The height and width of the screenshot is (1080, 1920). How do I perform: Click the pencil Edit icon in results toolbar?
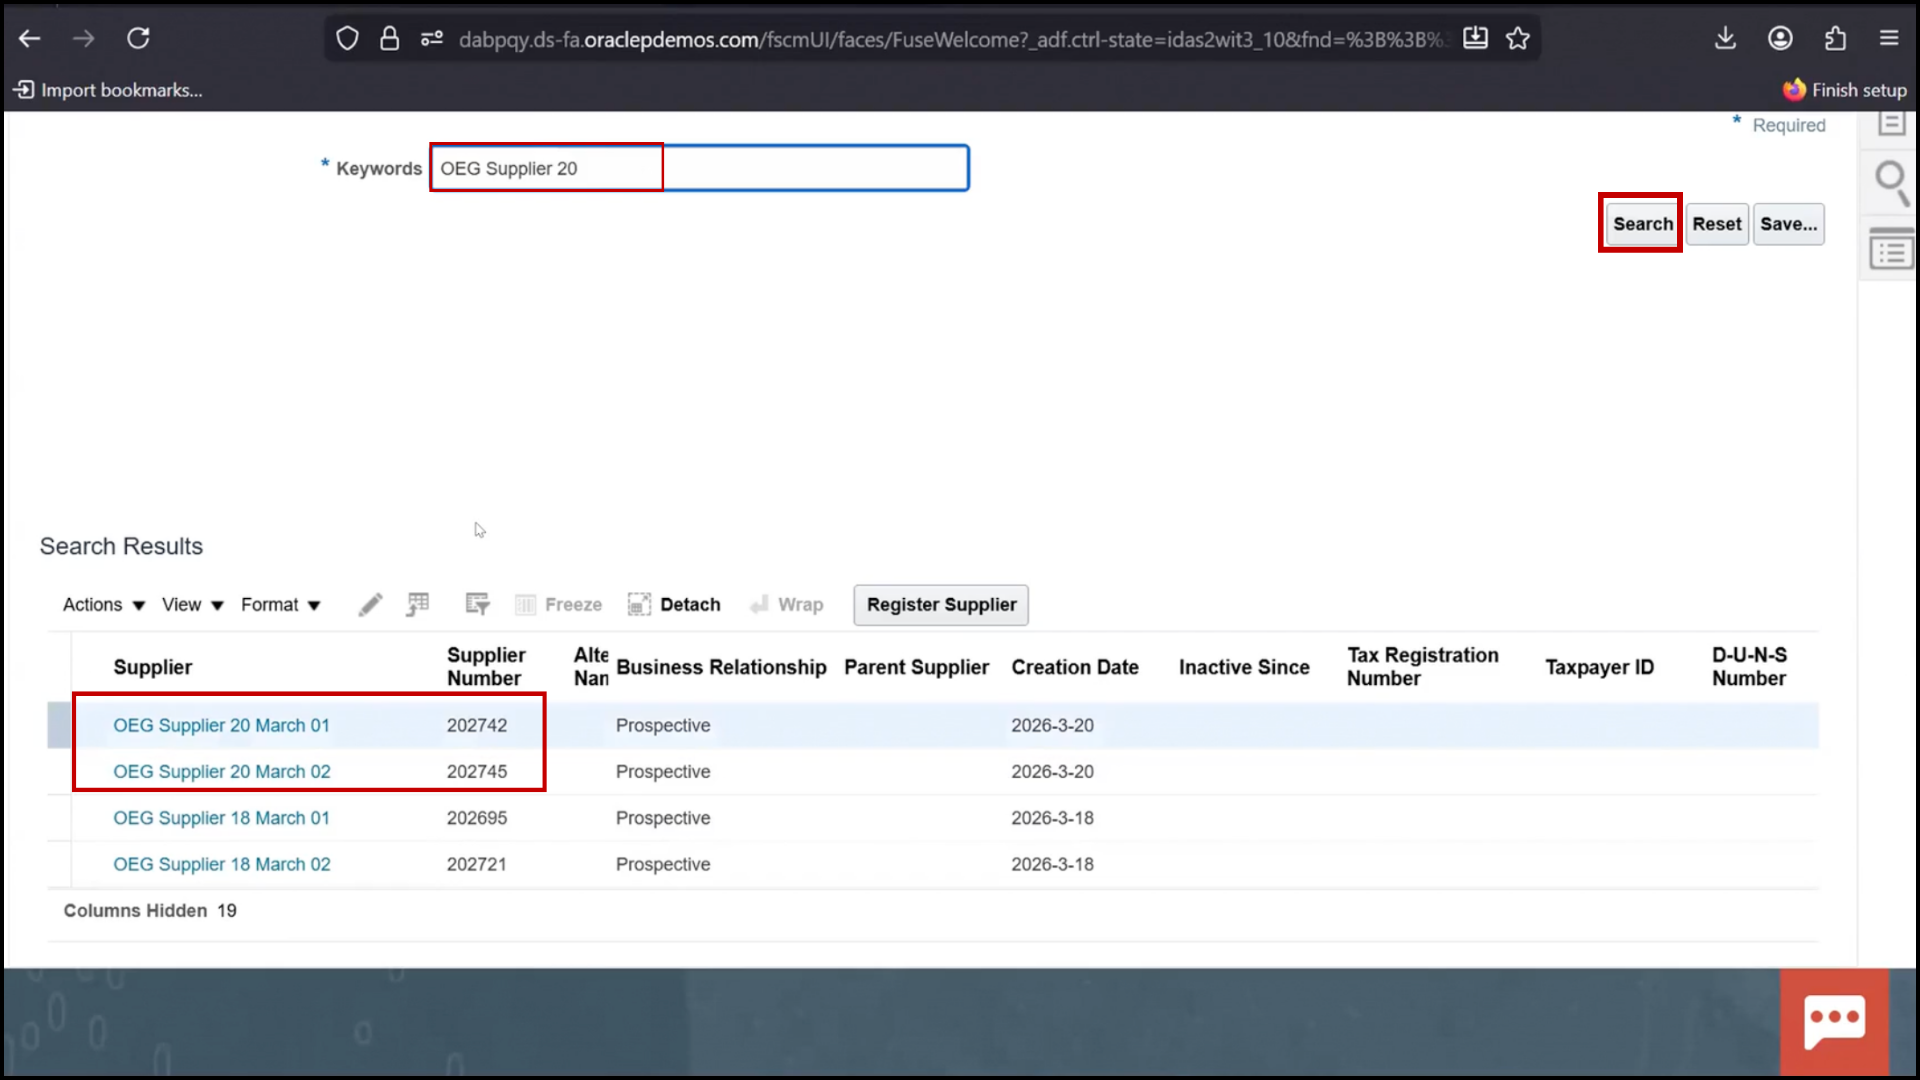tap(370, 605)
